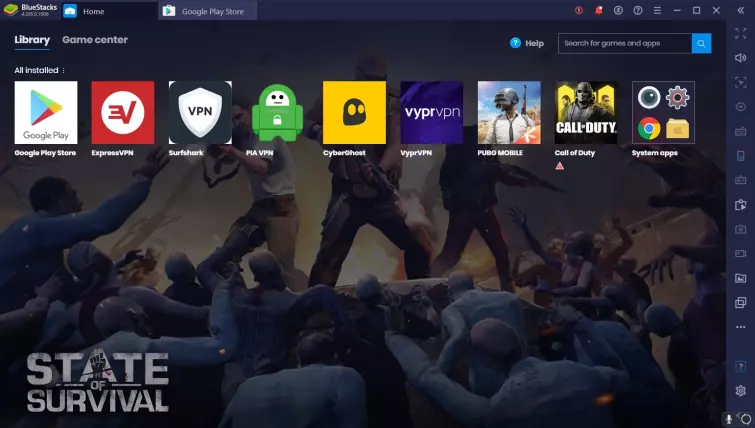Screen dimensions: 755x428
Task: Open the All installed options dots
Action: (64, 70)
